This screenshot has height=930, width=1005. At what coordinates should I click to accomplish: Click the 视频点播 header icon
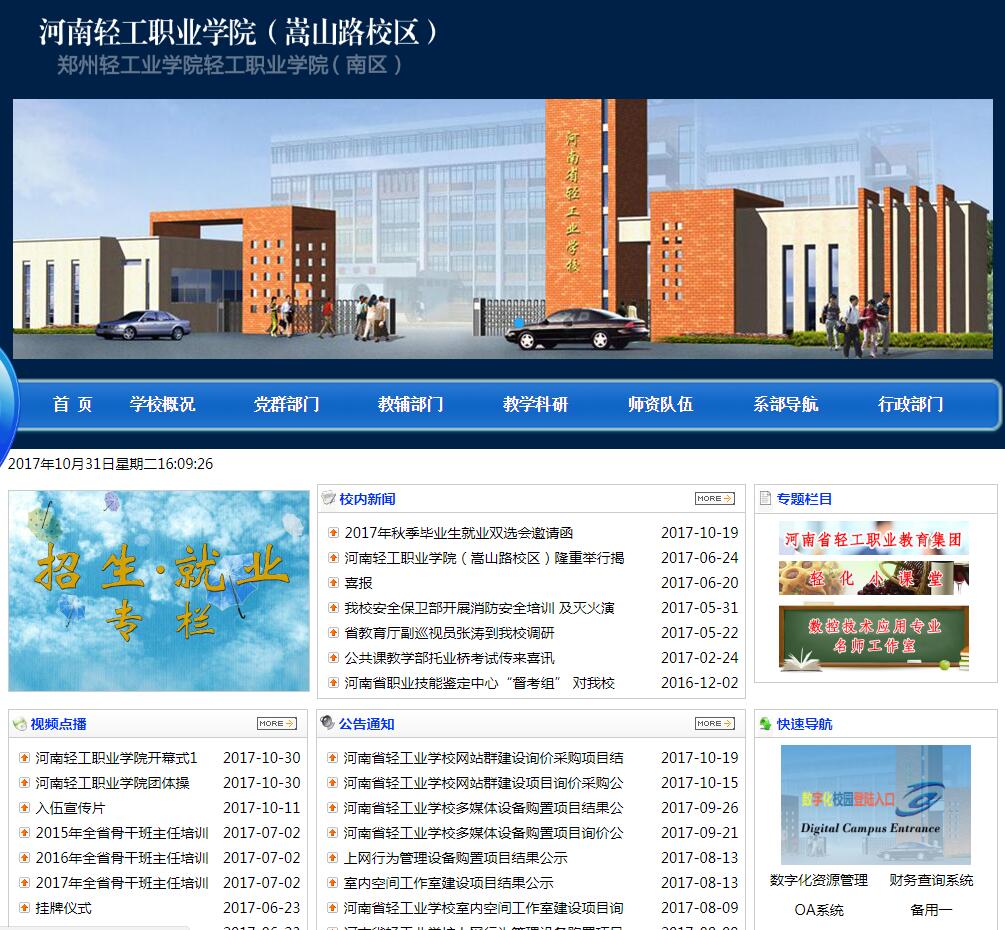point(20,724)
